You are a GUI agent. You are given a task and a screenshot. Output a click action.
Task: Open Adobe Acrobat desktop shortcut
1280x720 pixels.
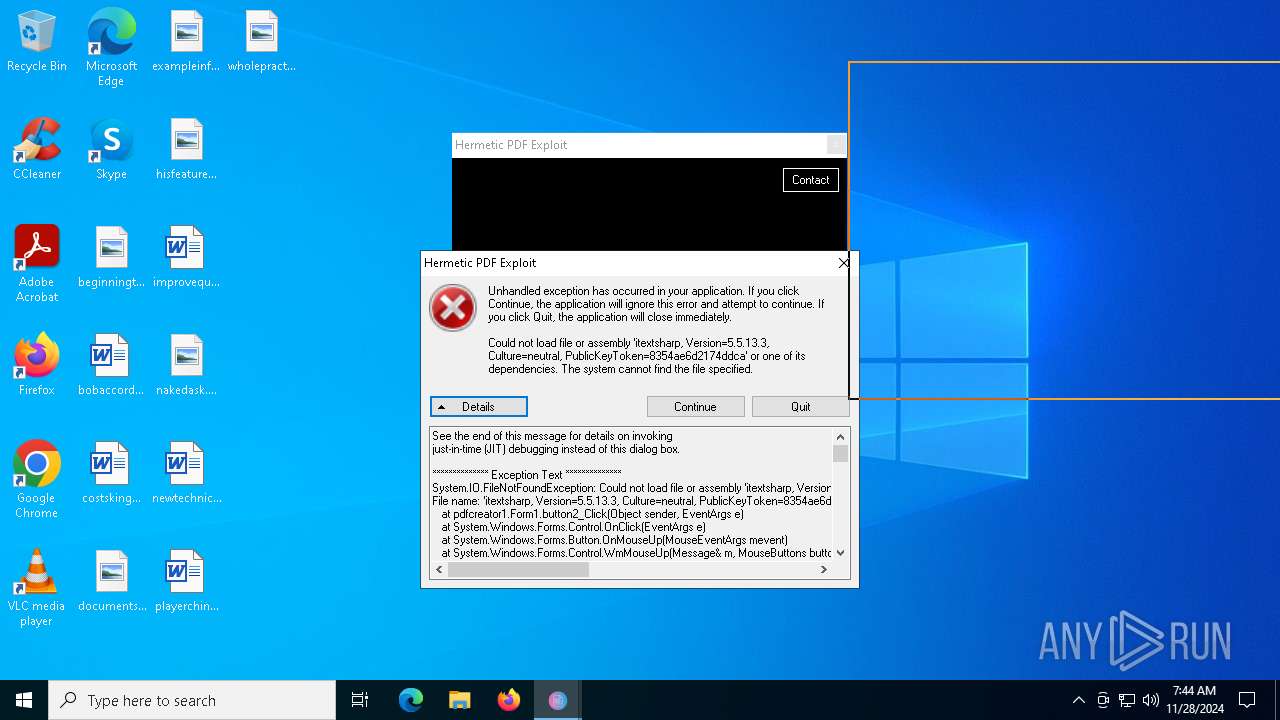coord(37,264)
